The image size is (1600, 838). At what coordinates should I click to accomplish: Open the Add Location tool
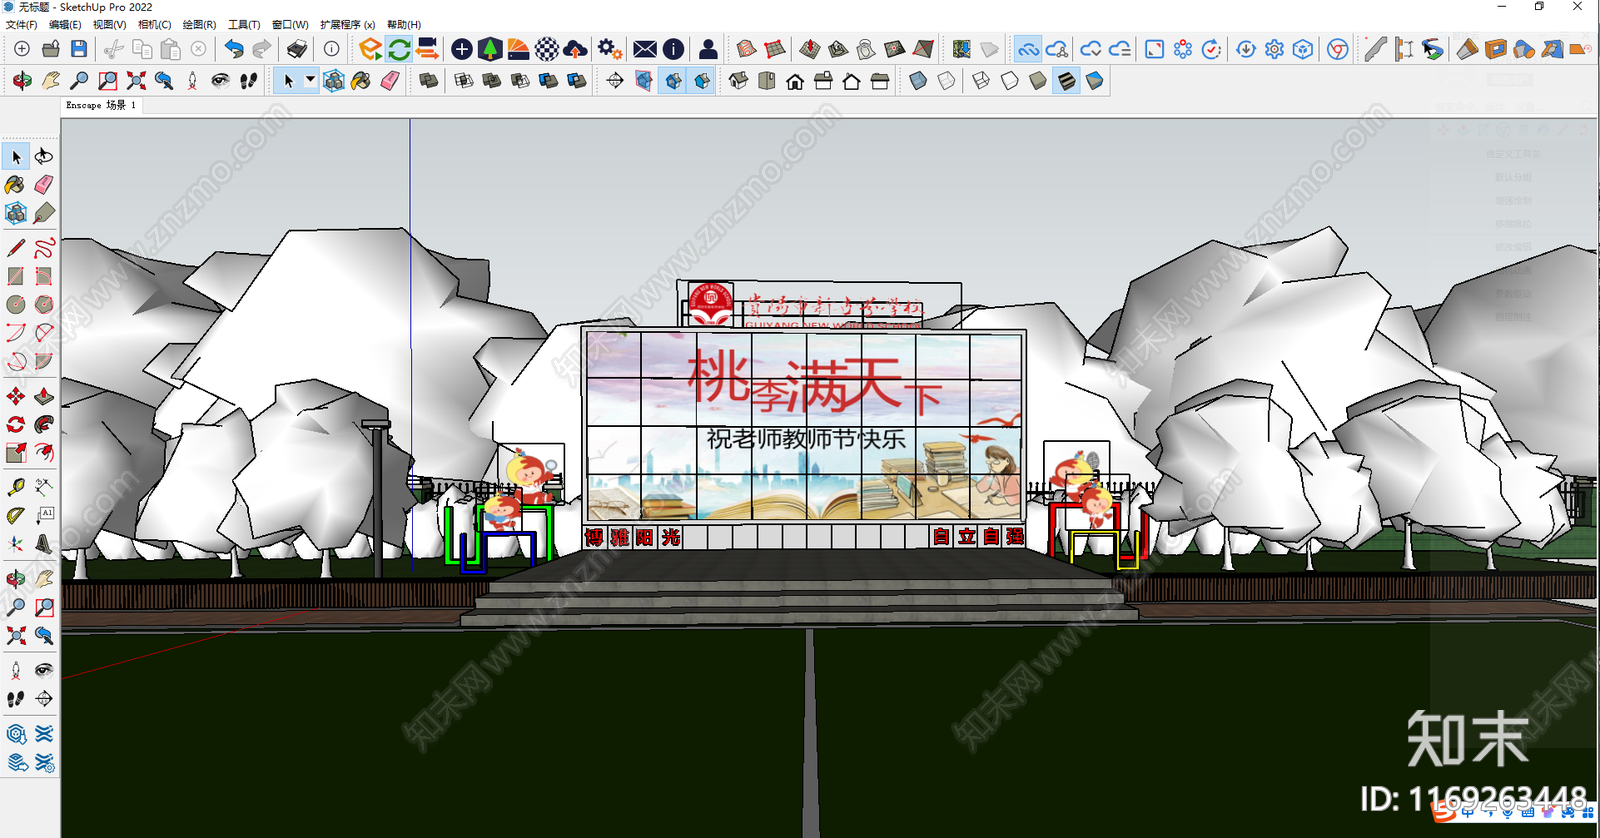pyautogui.click(x=961, y=49)
